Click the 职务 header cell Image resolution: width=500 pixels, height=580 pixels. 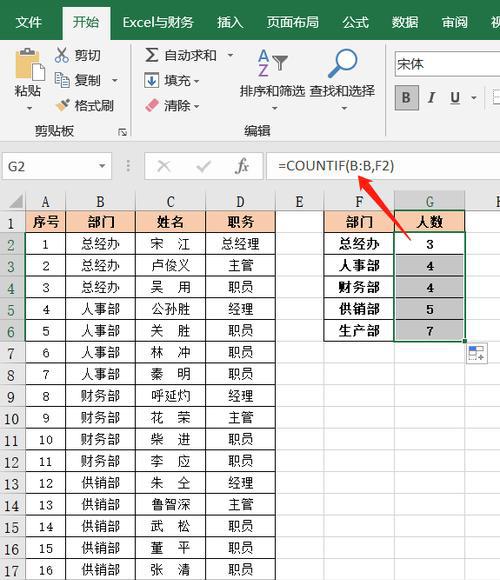pyautogui.click(x=240, y=222)
